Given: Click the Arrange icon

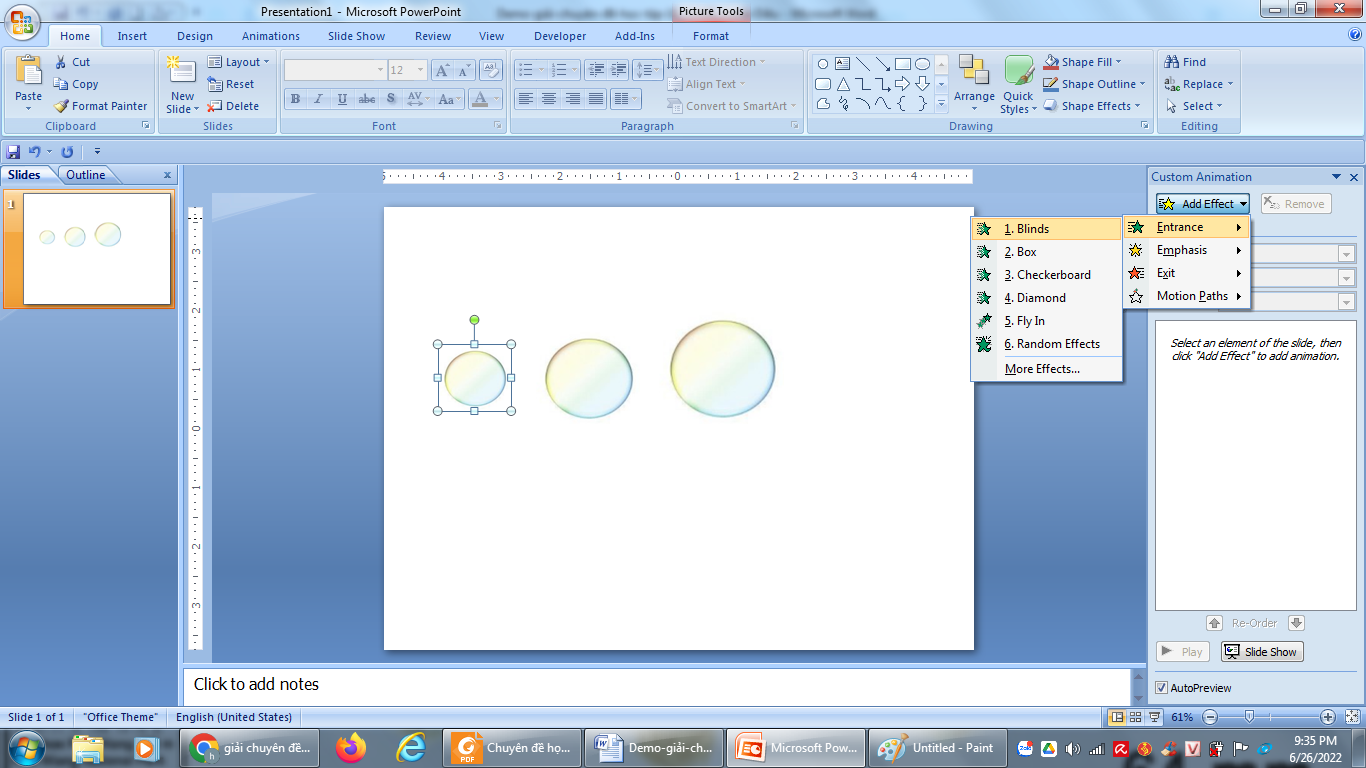Looking at the screenshot, I should (973, 72).
